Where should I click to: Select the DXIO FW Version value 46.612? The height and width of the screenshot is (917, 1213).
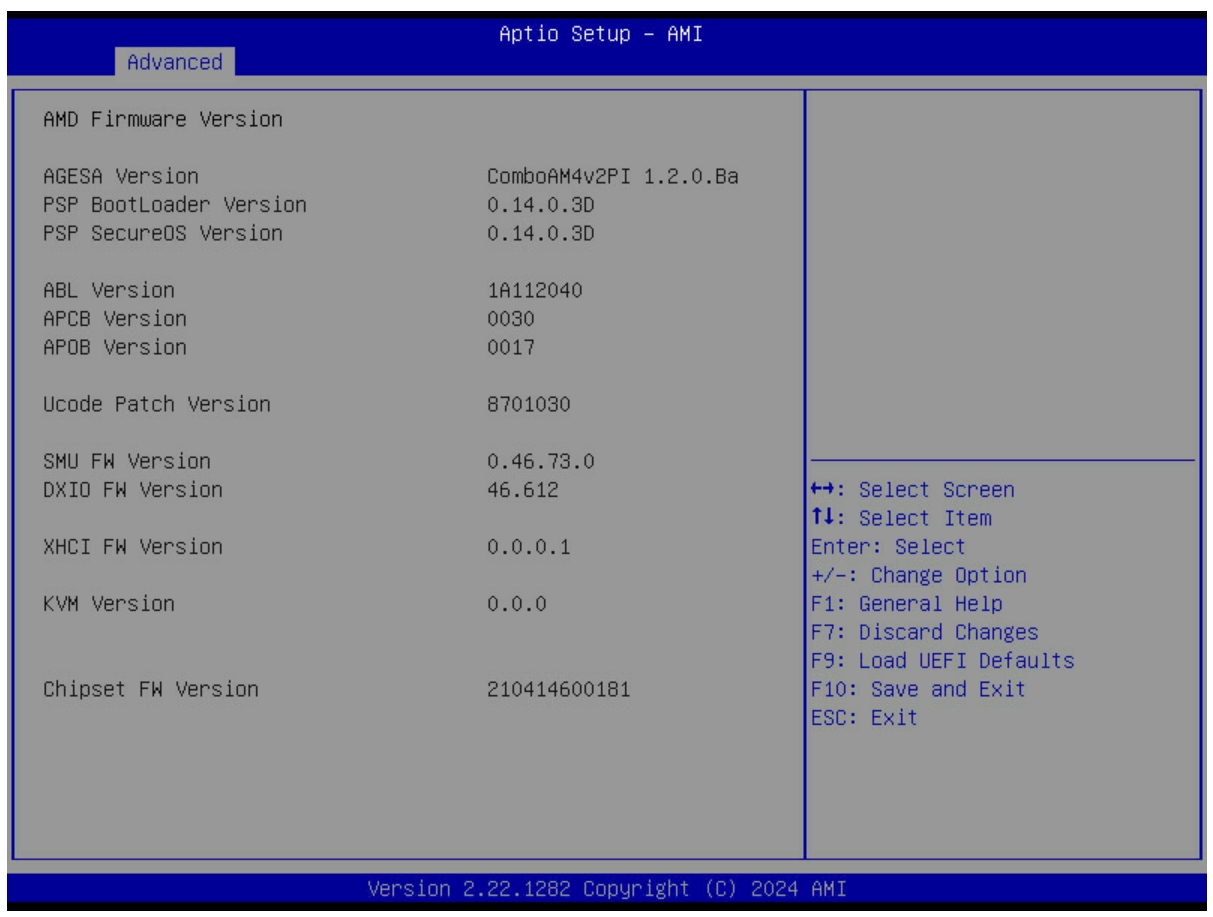pos(522,490)
